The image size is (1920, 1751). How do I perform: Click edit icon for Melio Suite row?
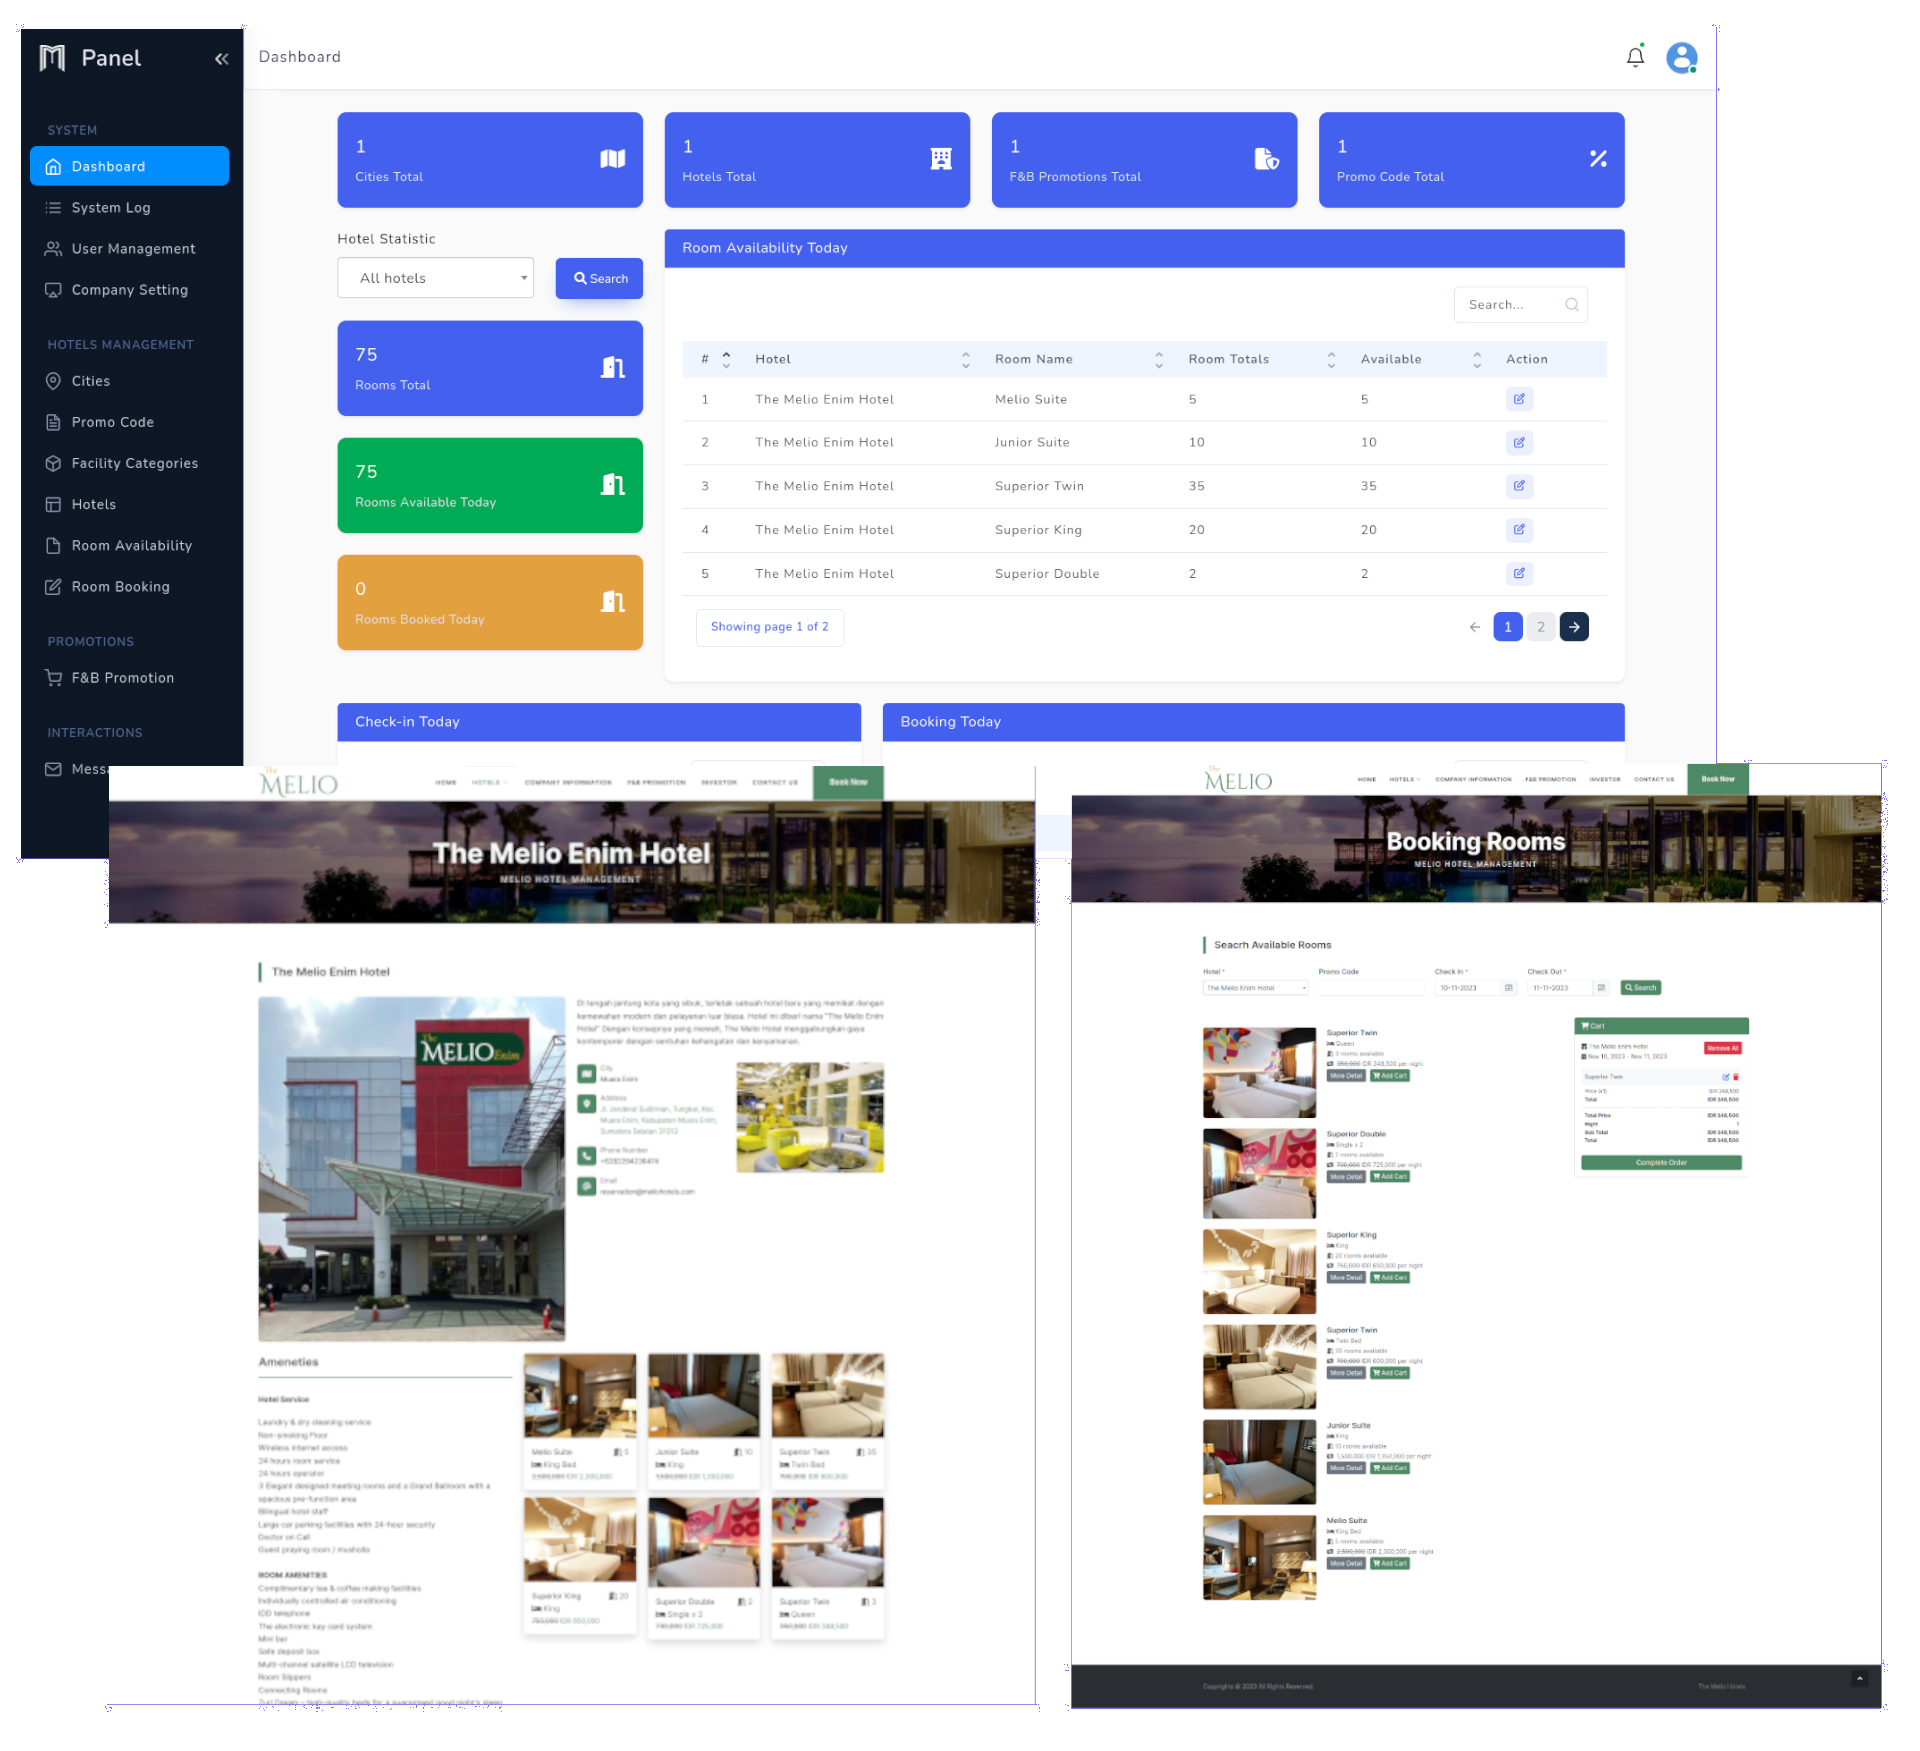click(x=1518, y=399)
